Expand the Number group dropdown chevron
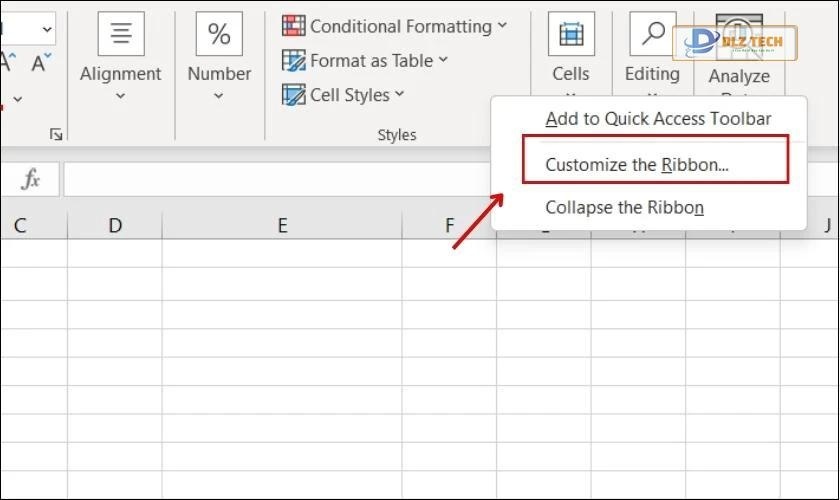Viewport: 840px width, 500px height. point(219,97)
